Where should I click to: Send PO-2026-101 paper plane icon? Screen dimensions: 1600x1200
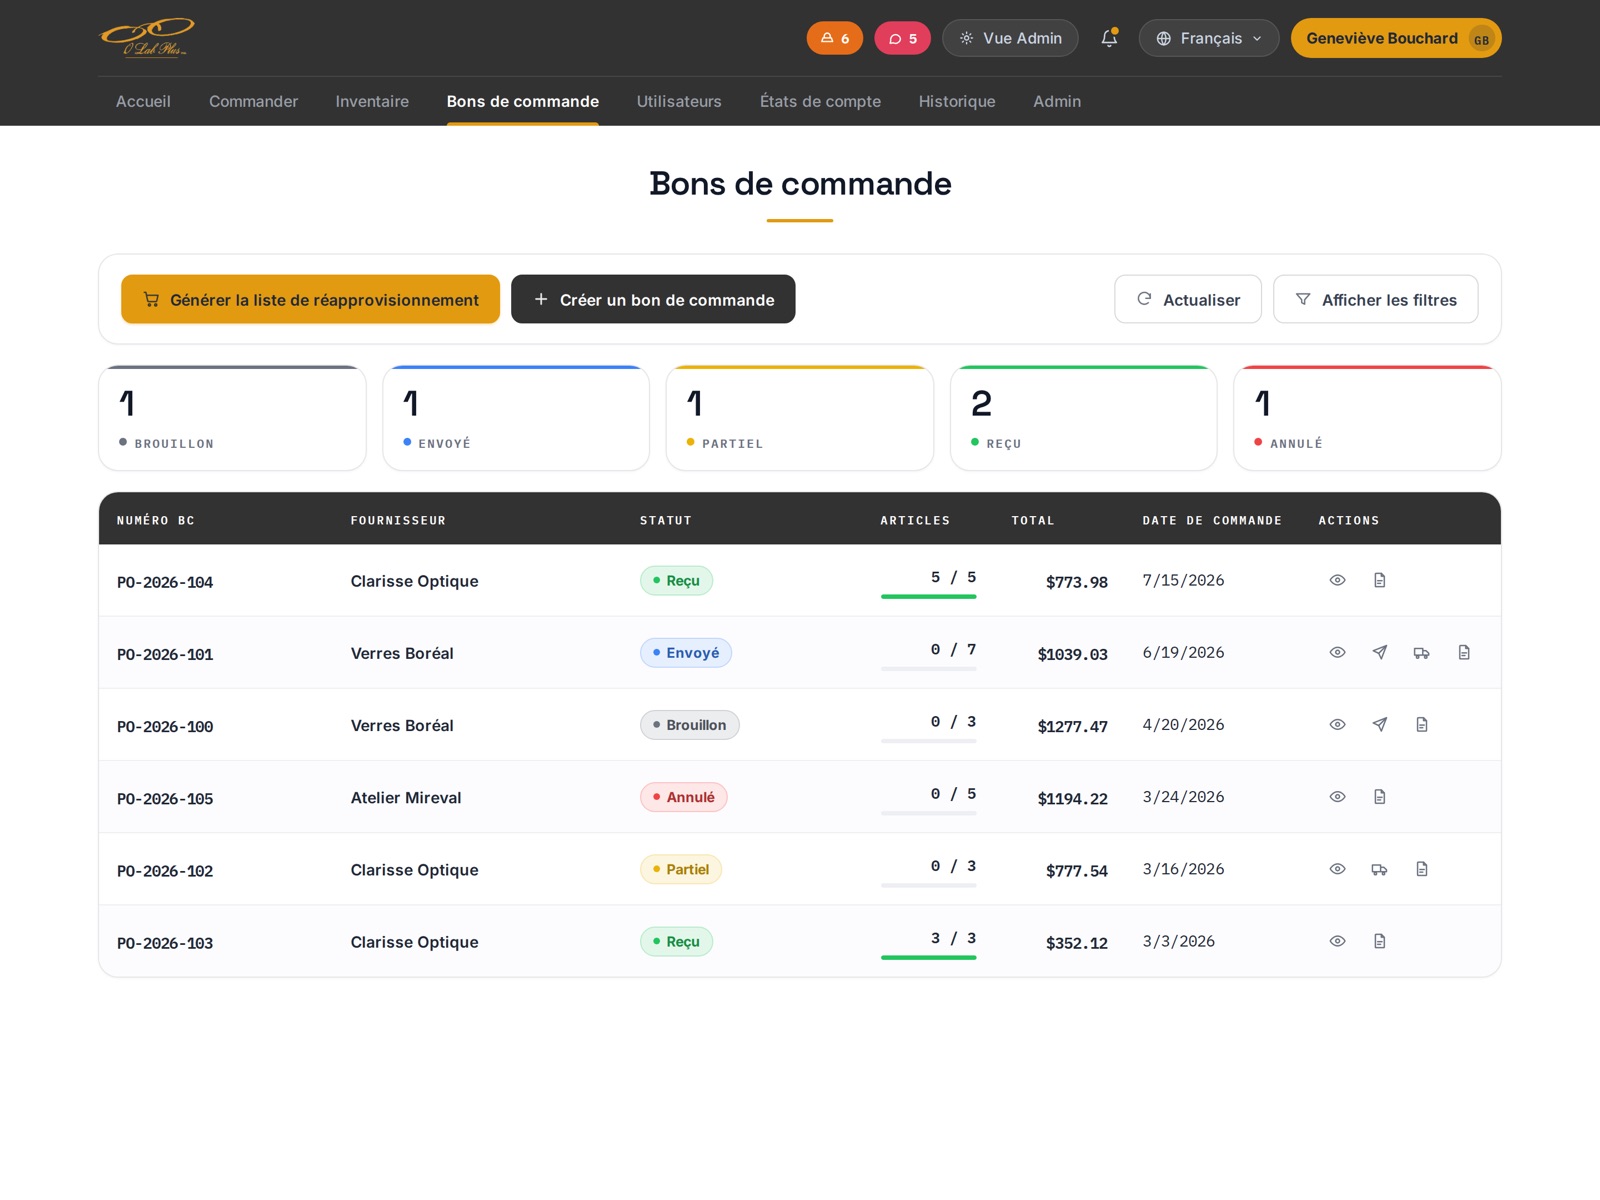tap(1380, 653)
